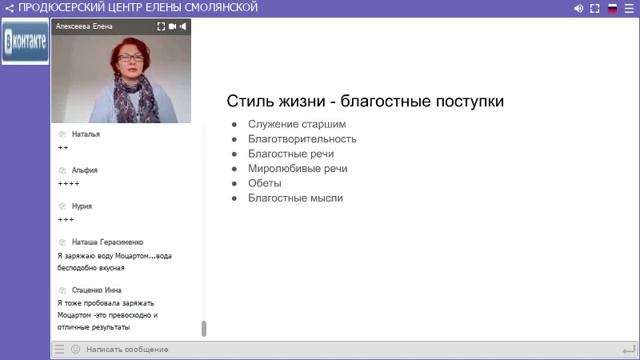Viewport: 640px width, 360px height.
Task: Click the icon beside Стаценко Инна
Action: coord(62,290)
